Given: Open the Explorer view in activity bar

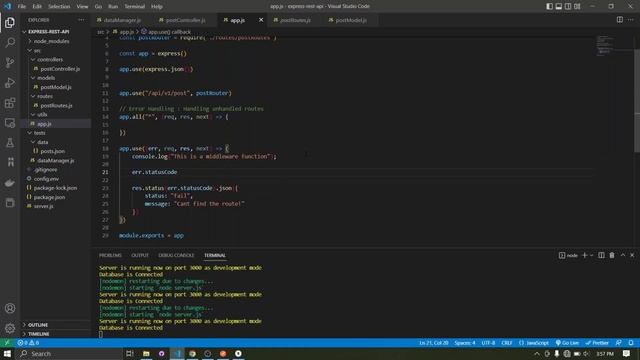Looking at the screenshot, I should (10, 22).
